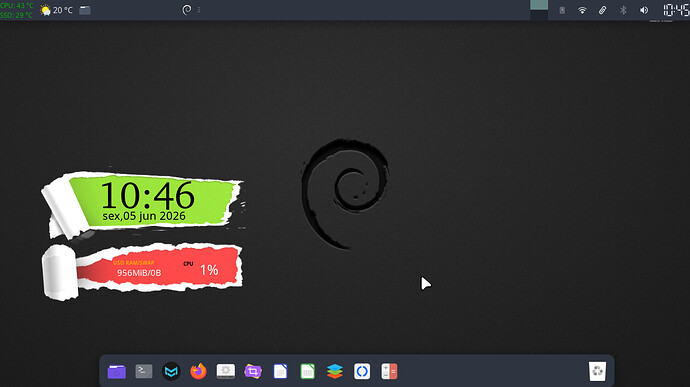The image size is (690, 387).
Task: Launch LibreOffice Calc from the dock
Action: (x=308, y=372)
